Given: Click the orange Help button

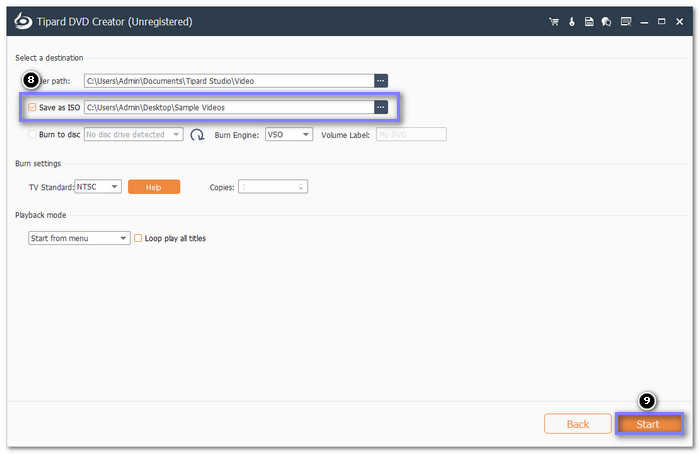Looking at the screenshot, I should pyautogui.click(x=153, y=186).
